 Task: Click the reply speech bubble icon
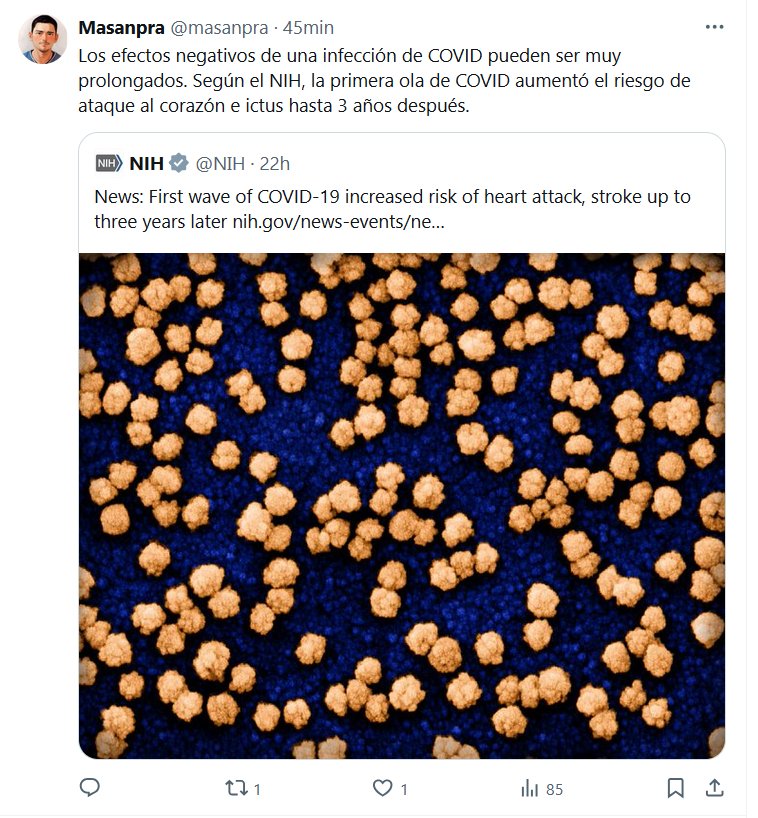90,788
